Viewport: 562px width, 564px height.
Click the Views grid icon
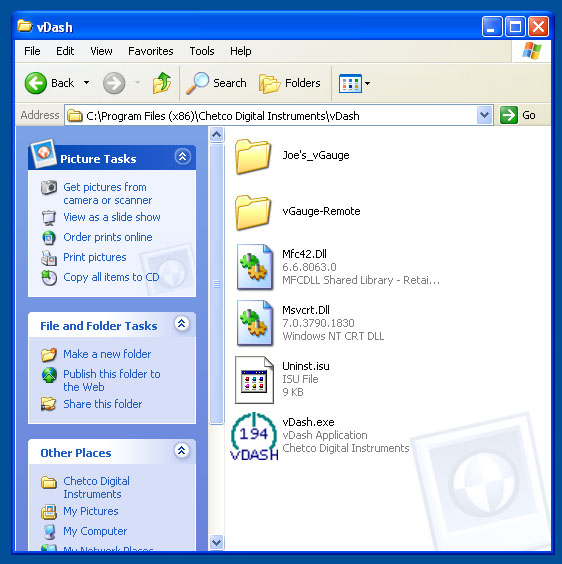coord(350,83)
